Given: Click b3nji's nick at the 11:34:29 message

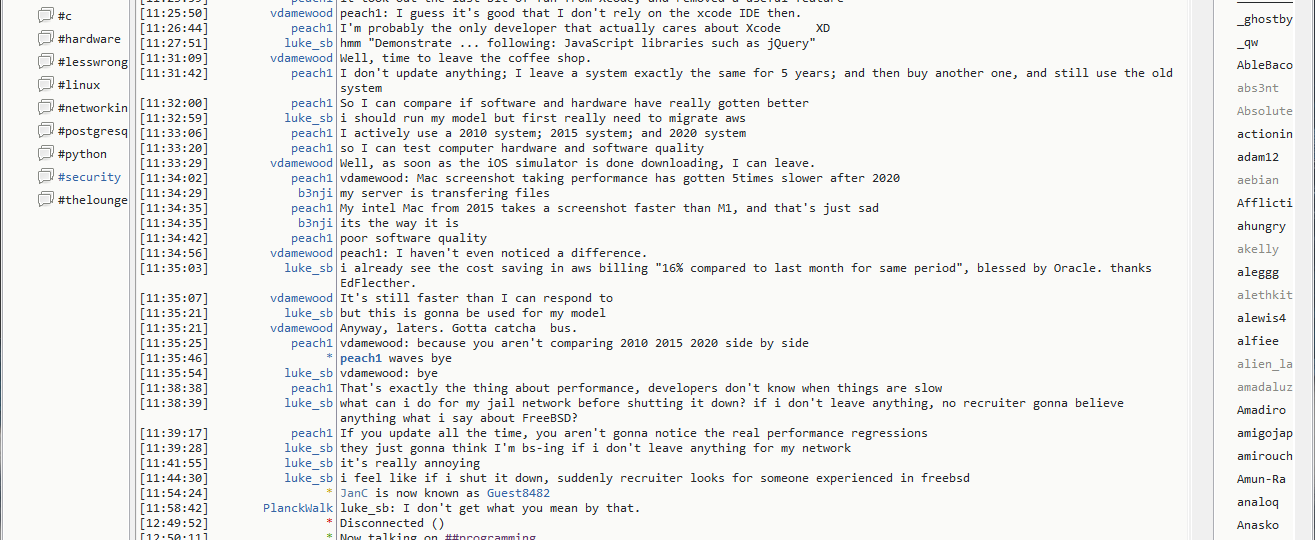Looking at the screenshot, I should coord(314,193).
